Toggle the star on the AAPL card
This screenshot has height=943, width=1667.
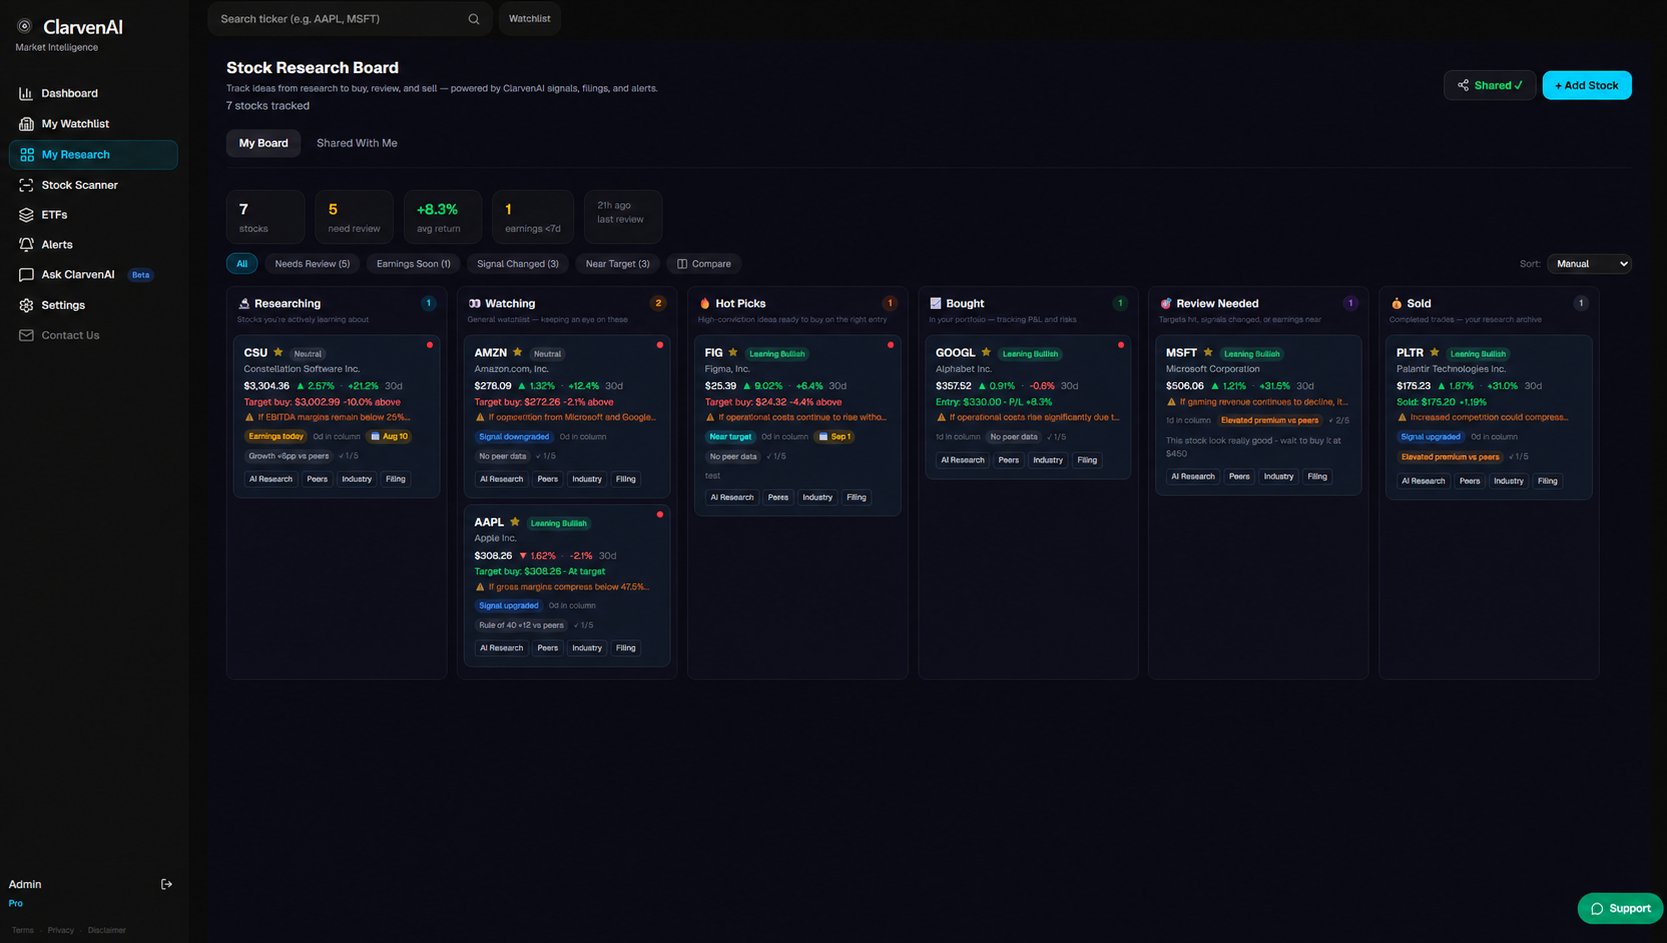click(515, 522)
